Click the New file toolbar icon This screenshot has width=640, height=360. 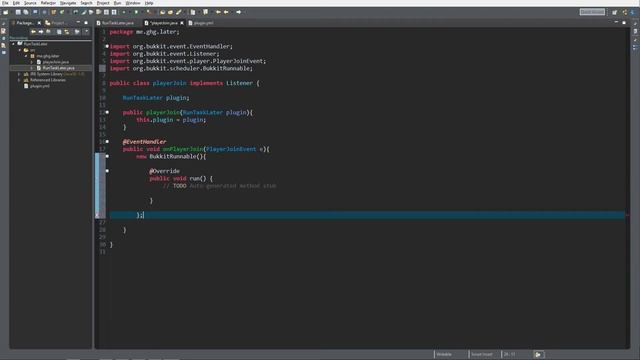6,12
